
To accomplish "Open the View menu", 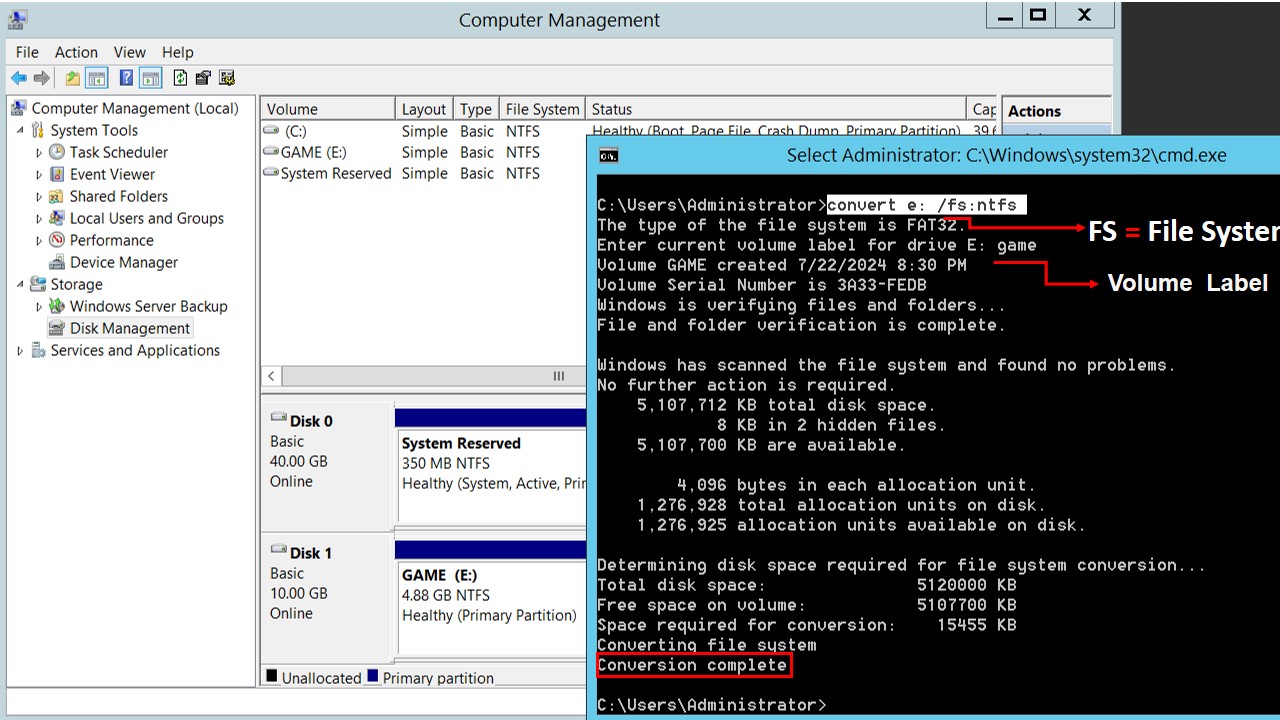I will point(129,52).
